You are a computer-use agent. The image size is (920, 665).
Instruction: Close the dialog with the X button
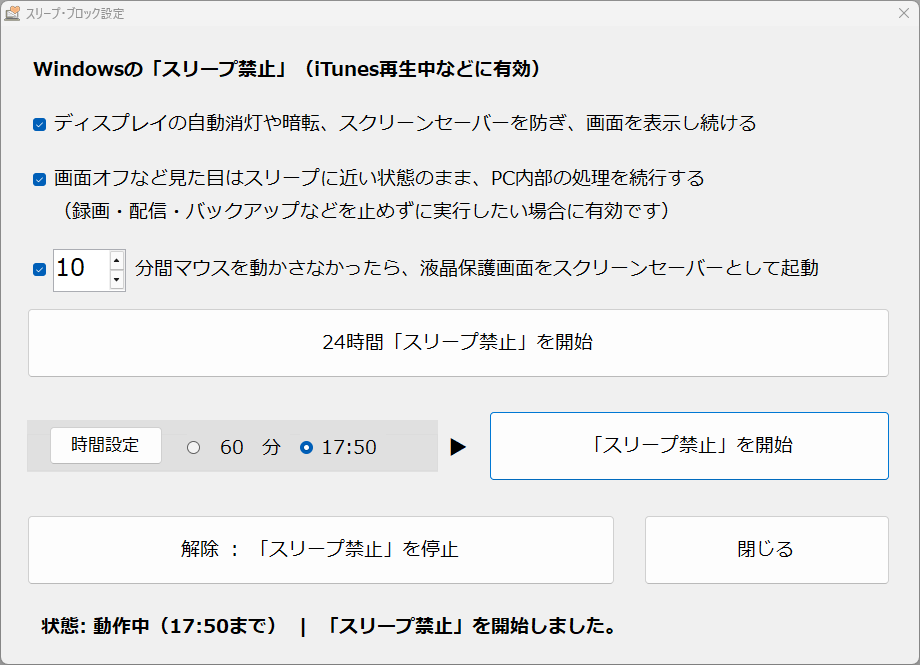click(x=905, y=13)
